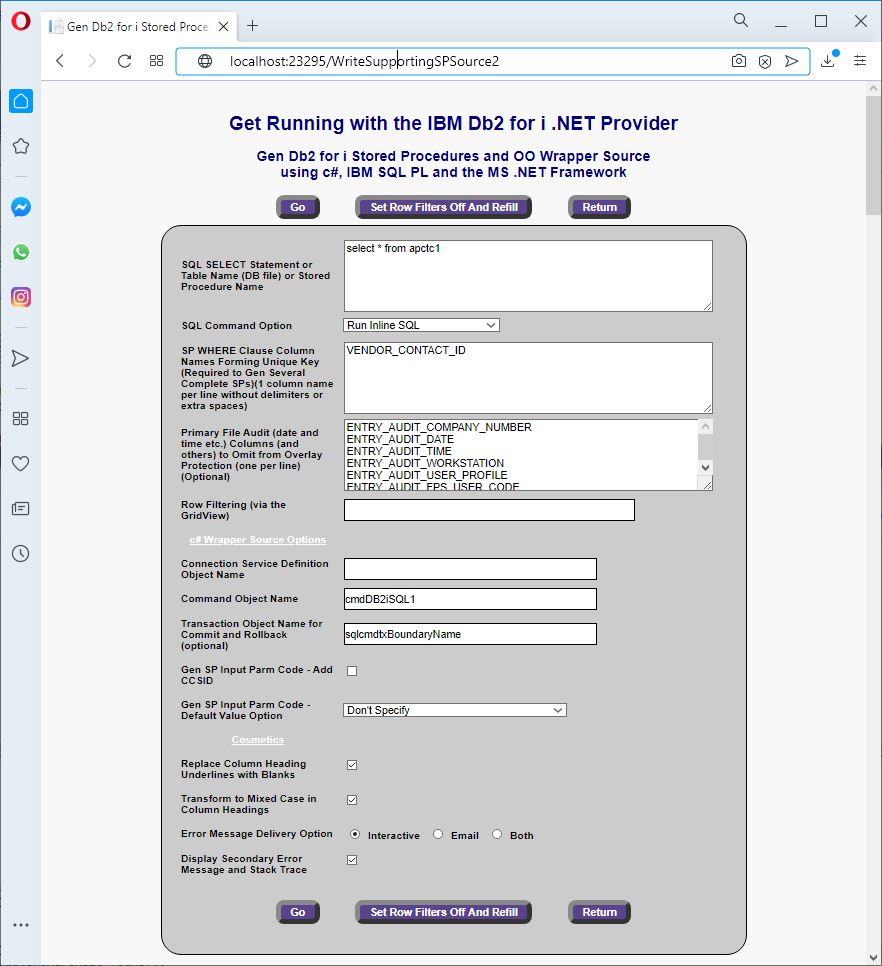Image resolution: width=882 pixels, height=966 pixels.
Task: Open the Cosmetics link
Action: point(257,740)
